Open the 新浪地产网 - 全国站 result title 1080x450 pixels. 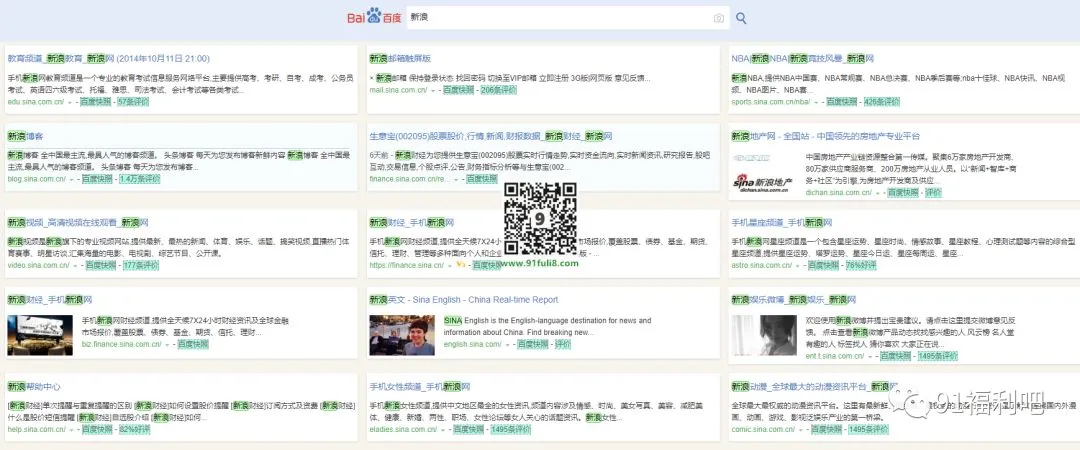[x=825, y=136]
